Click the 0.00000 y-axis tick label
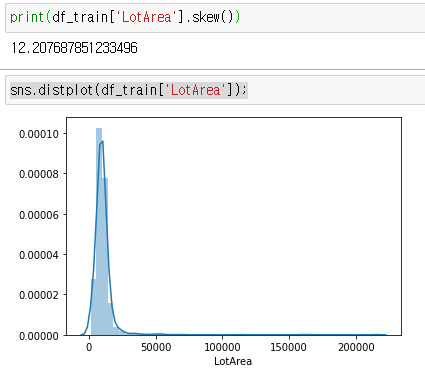425x381 pixels. pos(39,336)
